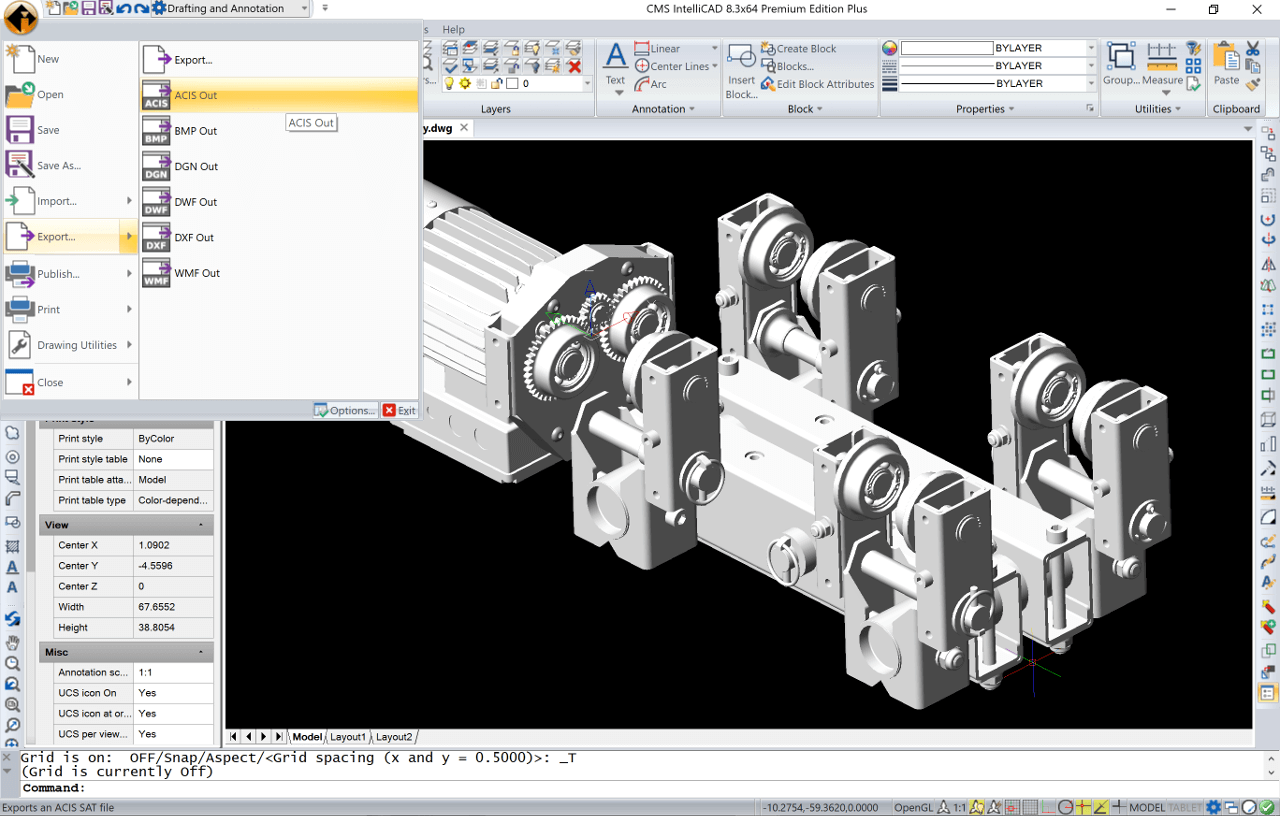
Task: Choose WMF Out export option
Action: pos(279,273)
